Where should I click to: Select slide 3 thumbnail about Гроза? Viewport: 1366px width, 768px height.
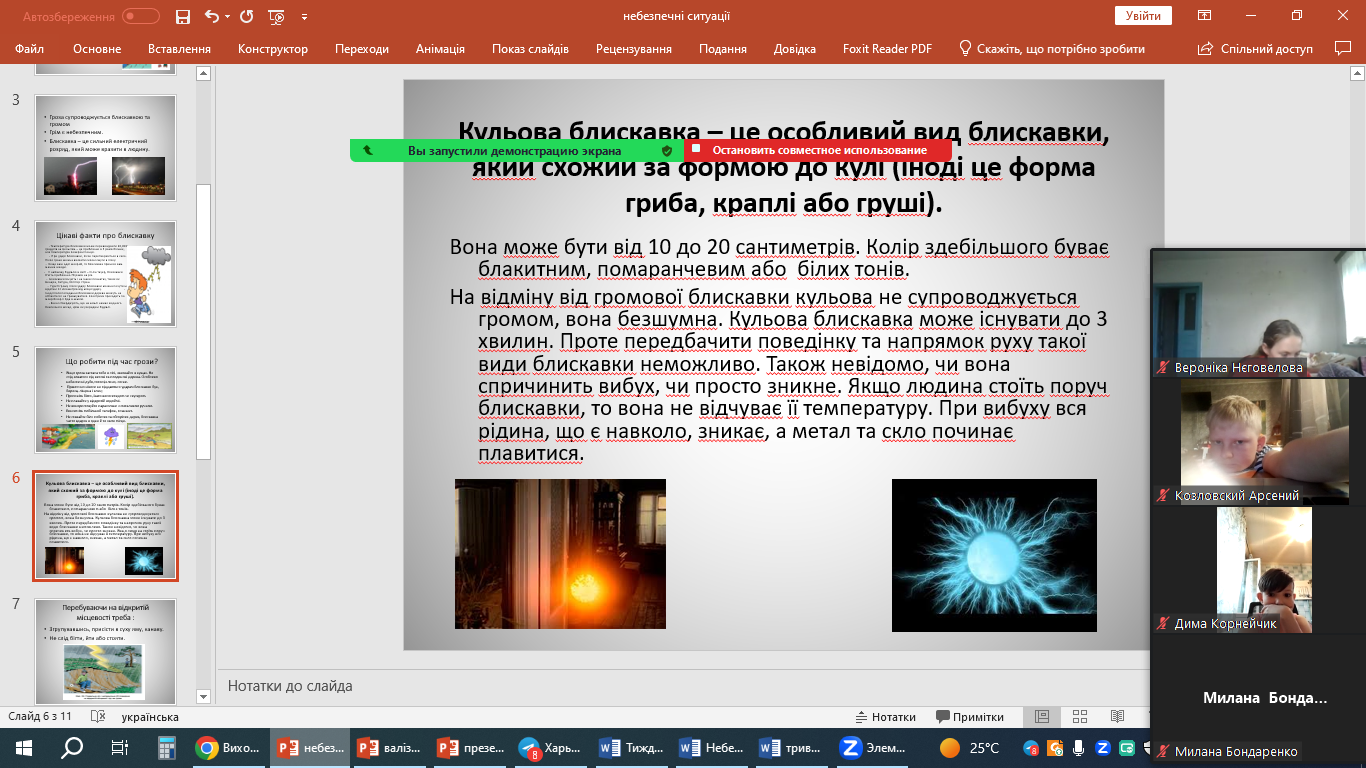tap(106, 147)
